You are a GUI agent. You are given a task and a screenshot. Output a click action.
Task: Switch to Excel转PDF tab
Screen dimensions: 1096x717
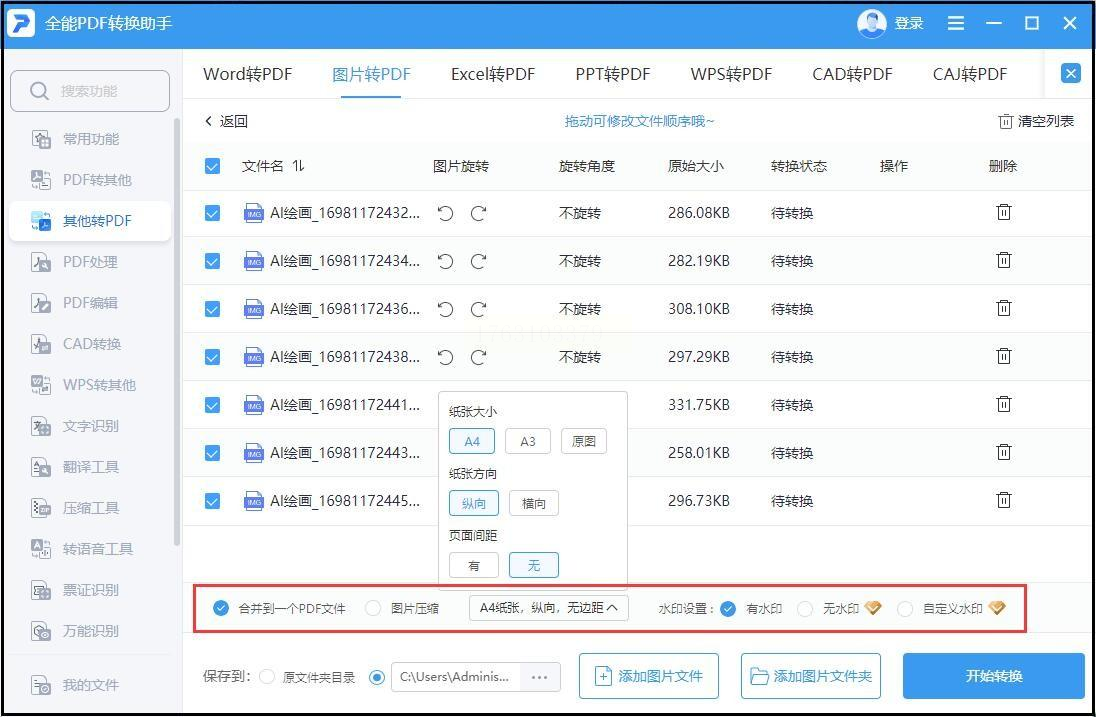[493, 74]
